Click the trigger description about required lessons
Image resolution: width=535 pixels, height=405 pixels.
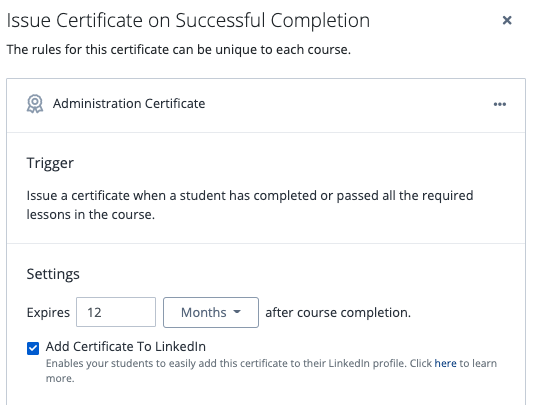coord(250,205)
